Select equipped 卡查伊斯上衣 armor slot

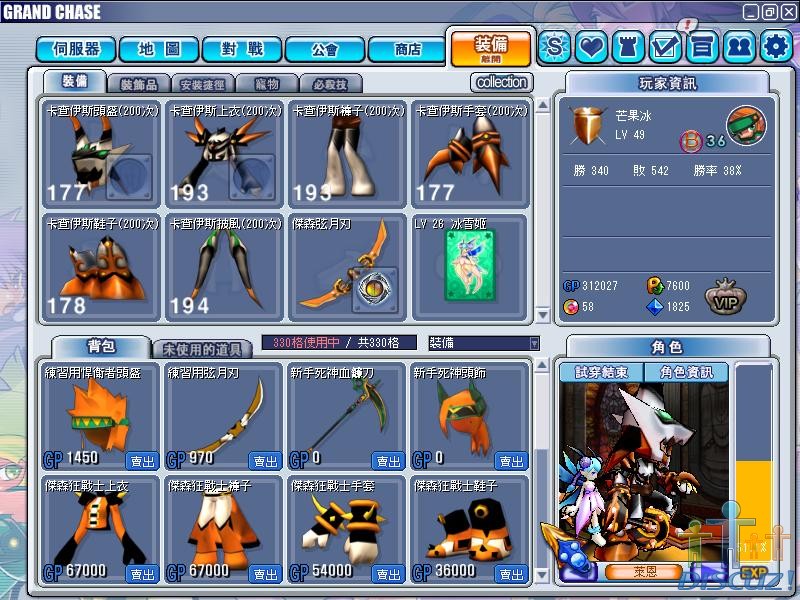[224, 154]
